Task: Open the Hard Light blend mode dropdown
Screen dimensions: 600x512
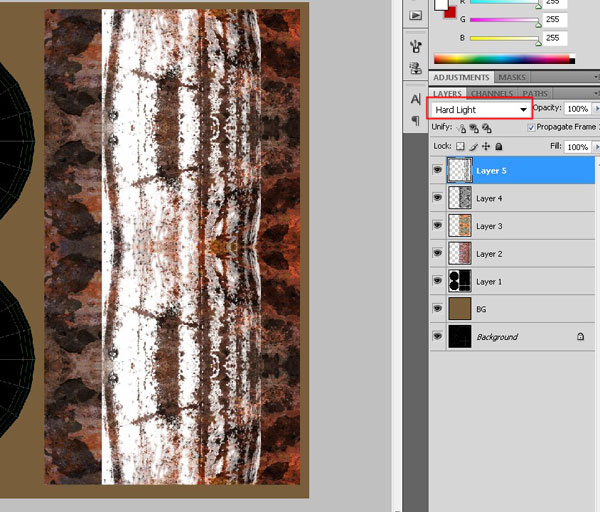Action: click(479, 109)
